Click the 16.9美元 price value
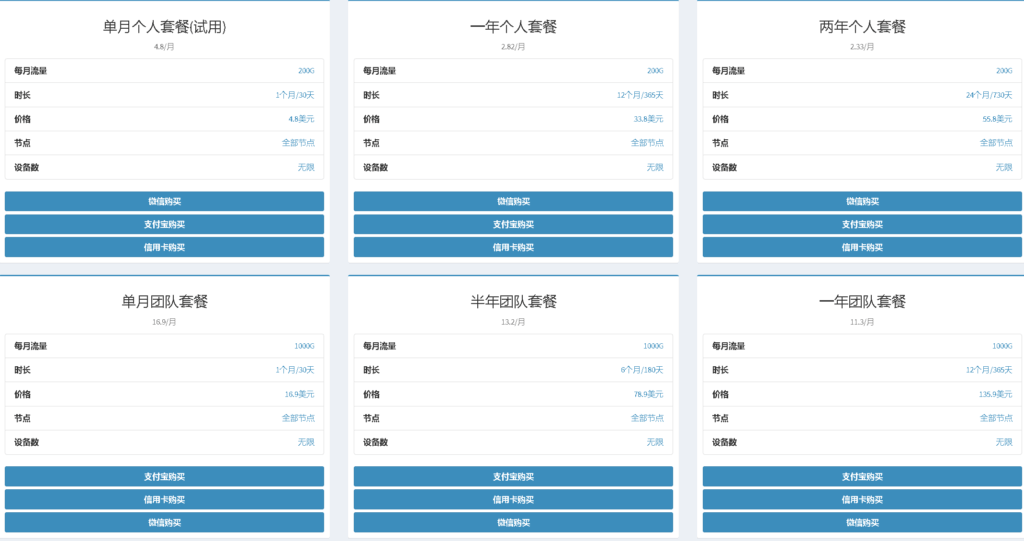 click(x=299, y=394)
